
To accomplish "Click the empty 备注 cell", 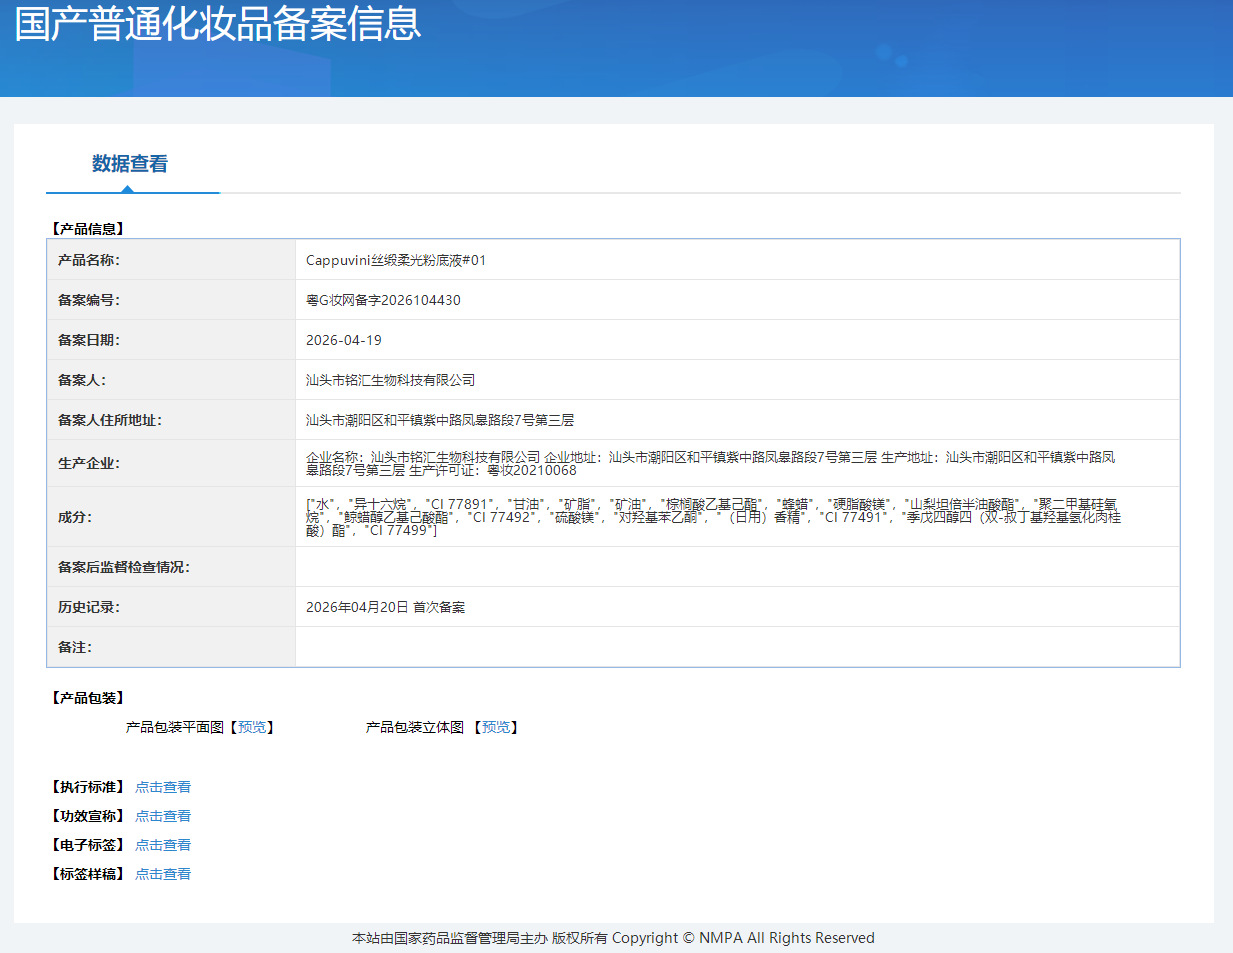I will click(x=737, y=647).
